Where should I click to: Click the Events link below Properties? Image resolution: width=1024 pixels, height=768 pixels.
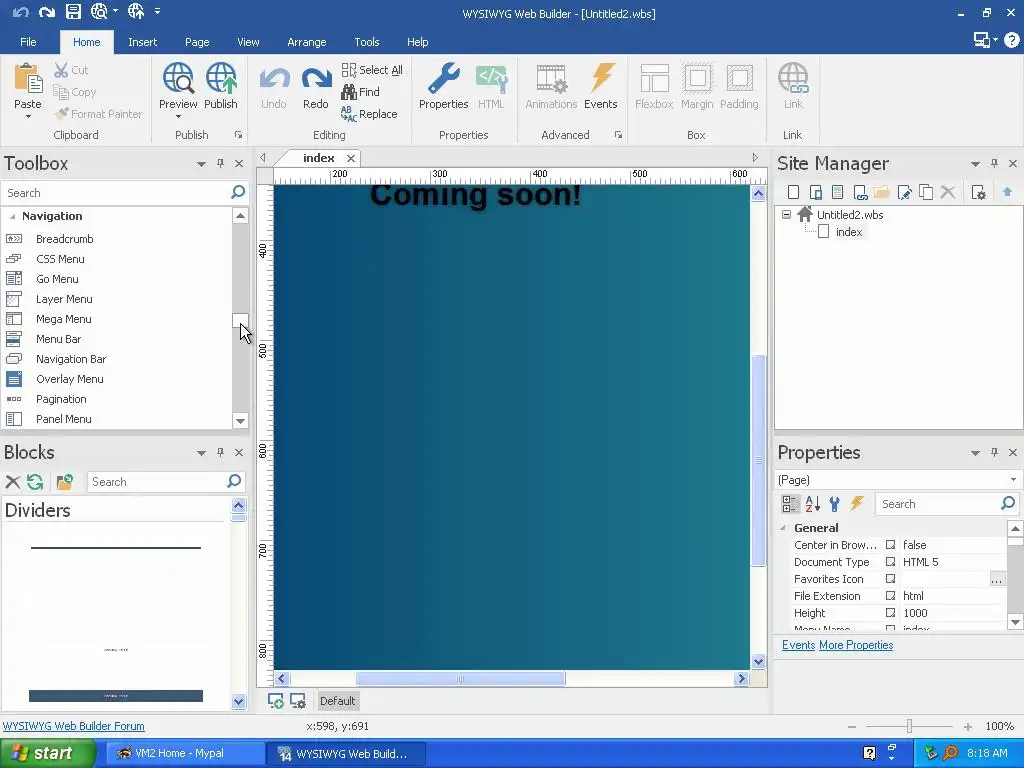[799, 645]
